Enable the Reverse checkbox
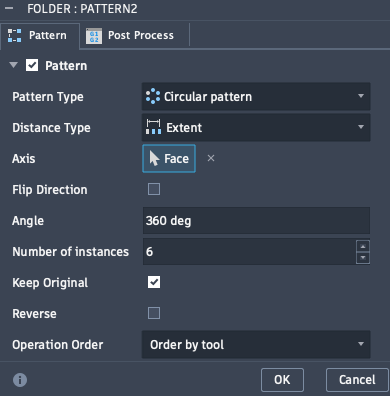 point(154,313)
